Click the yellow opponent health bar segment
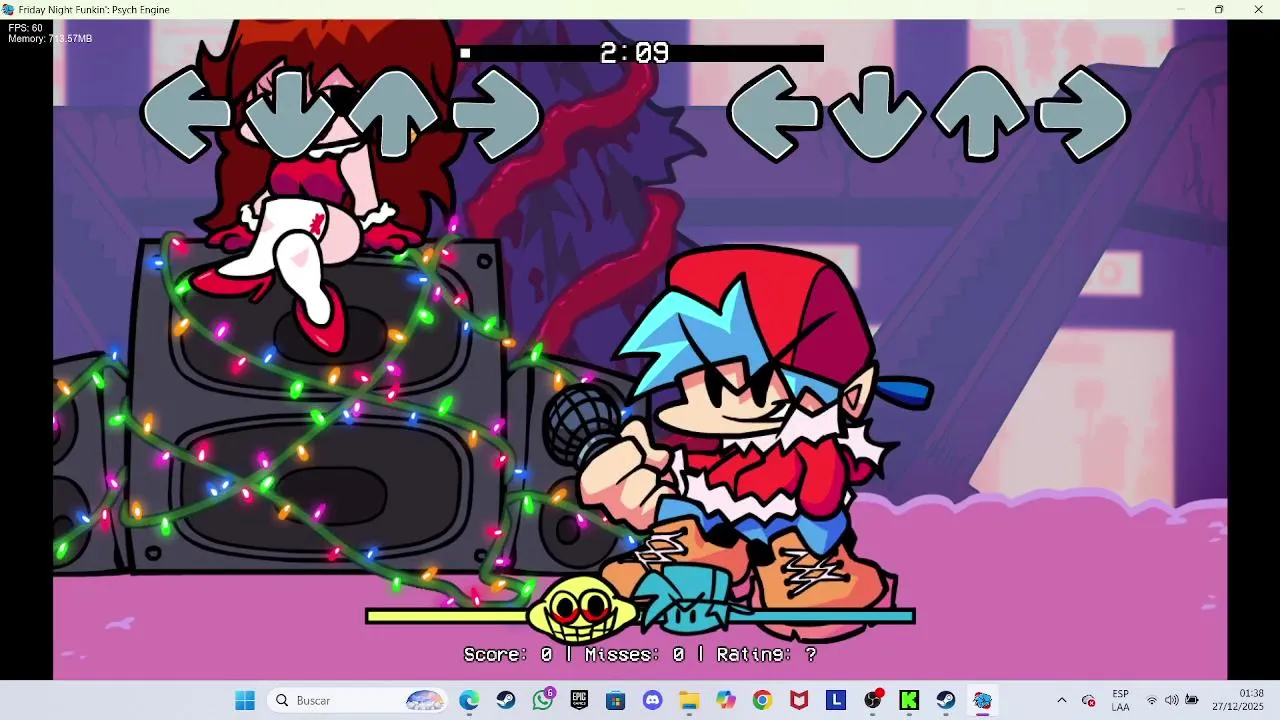The image size is (1280, 720). tap(448, 617)
